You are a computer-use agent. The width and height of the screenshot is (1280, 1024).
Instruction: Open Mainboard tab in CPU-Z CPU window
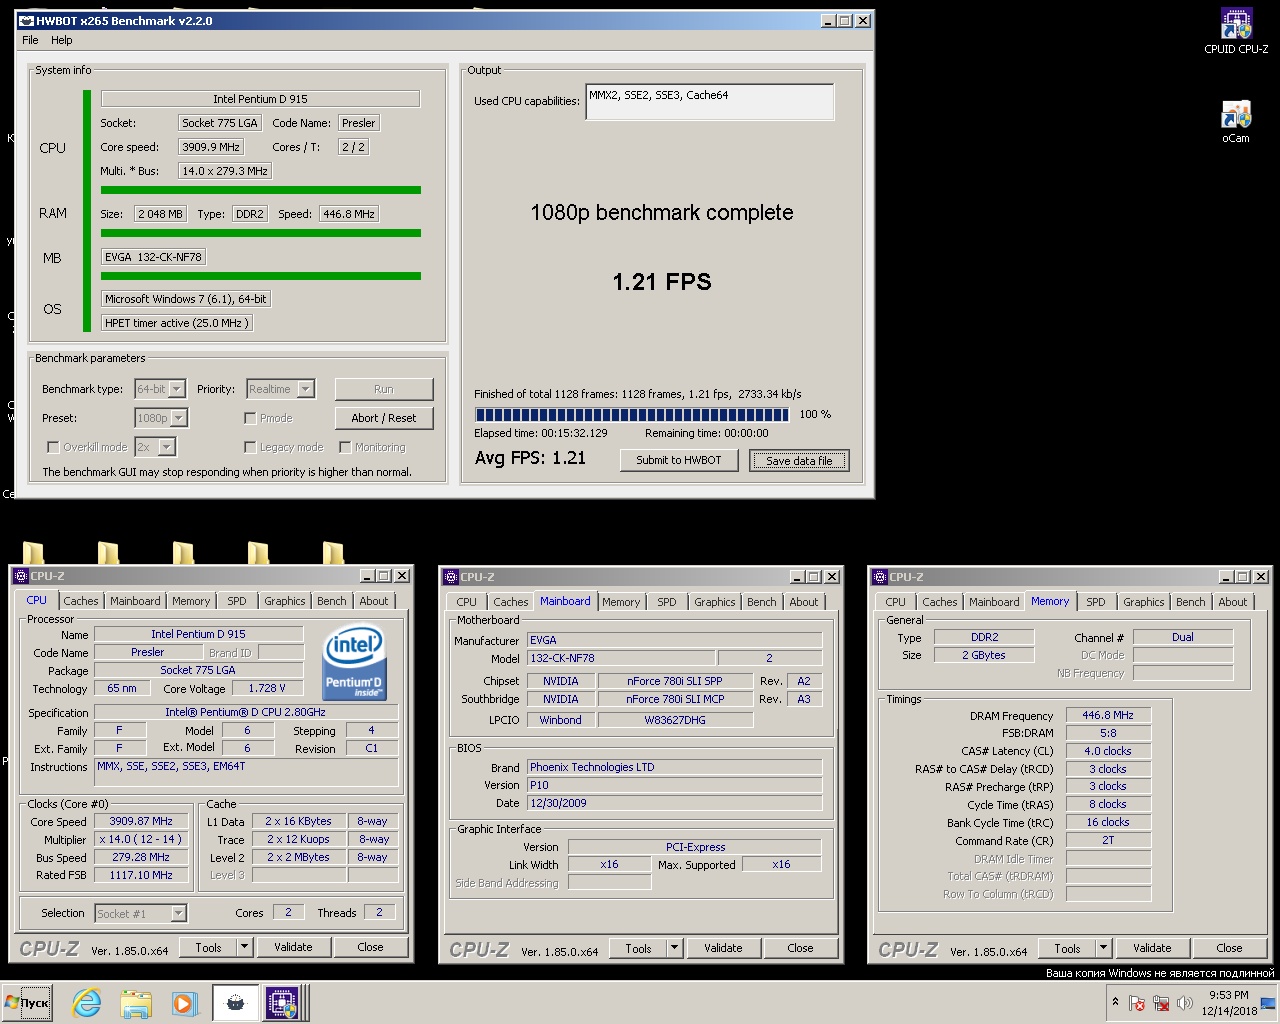pos(135,601)
